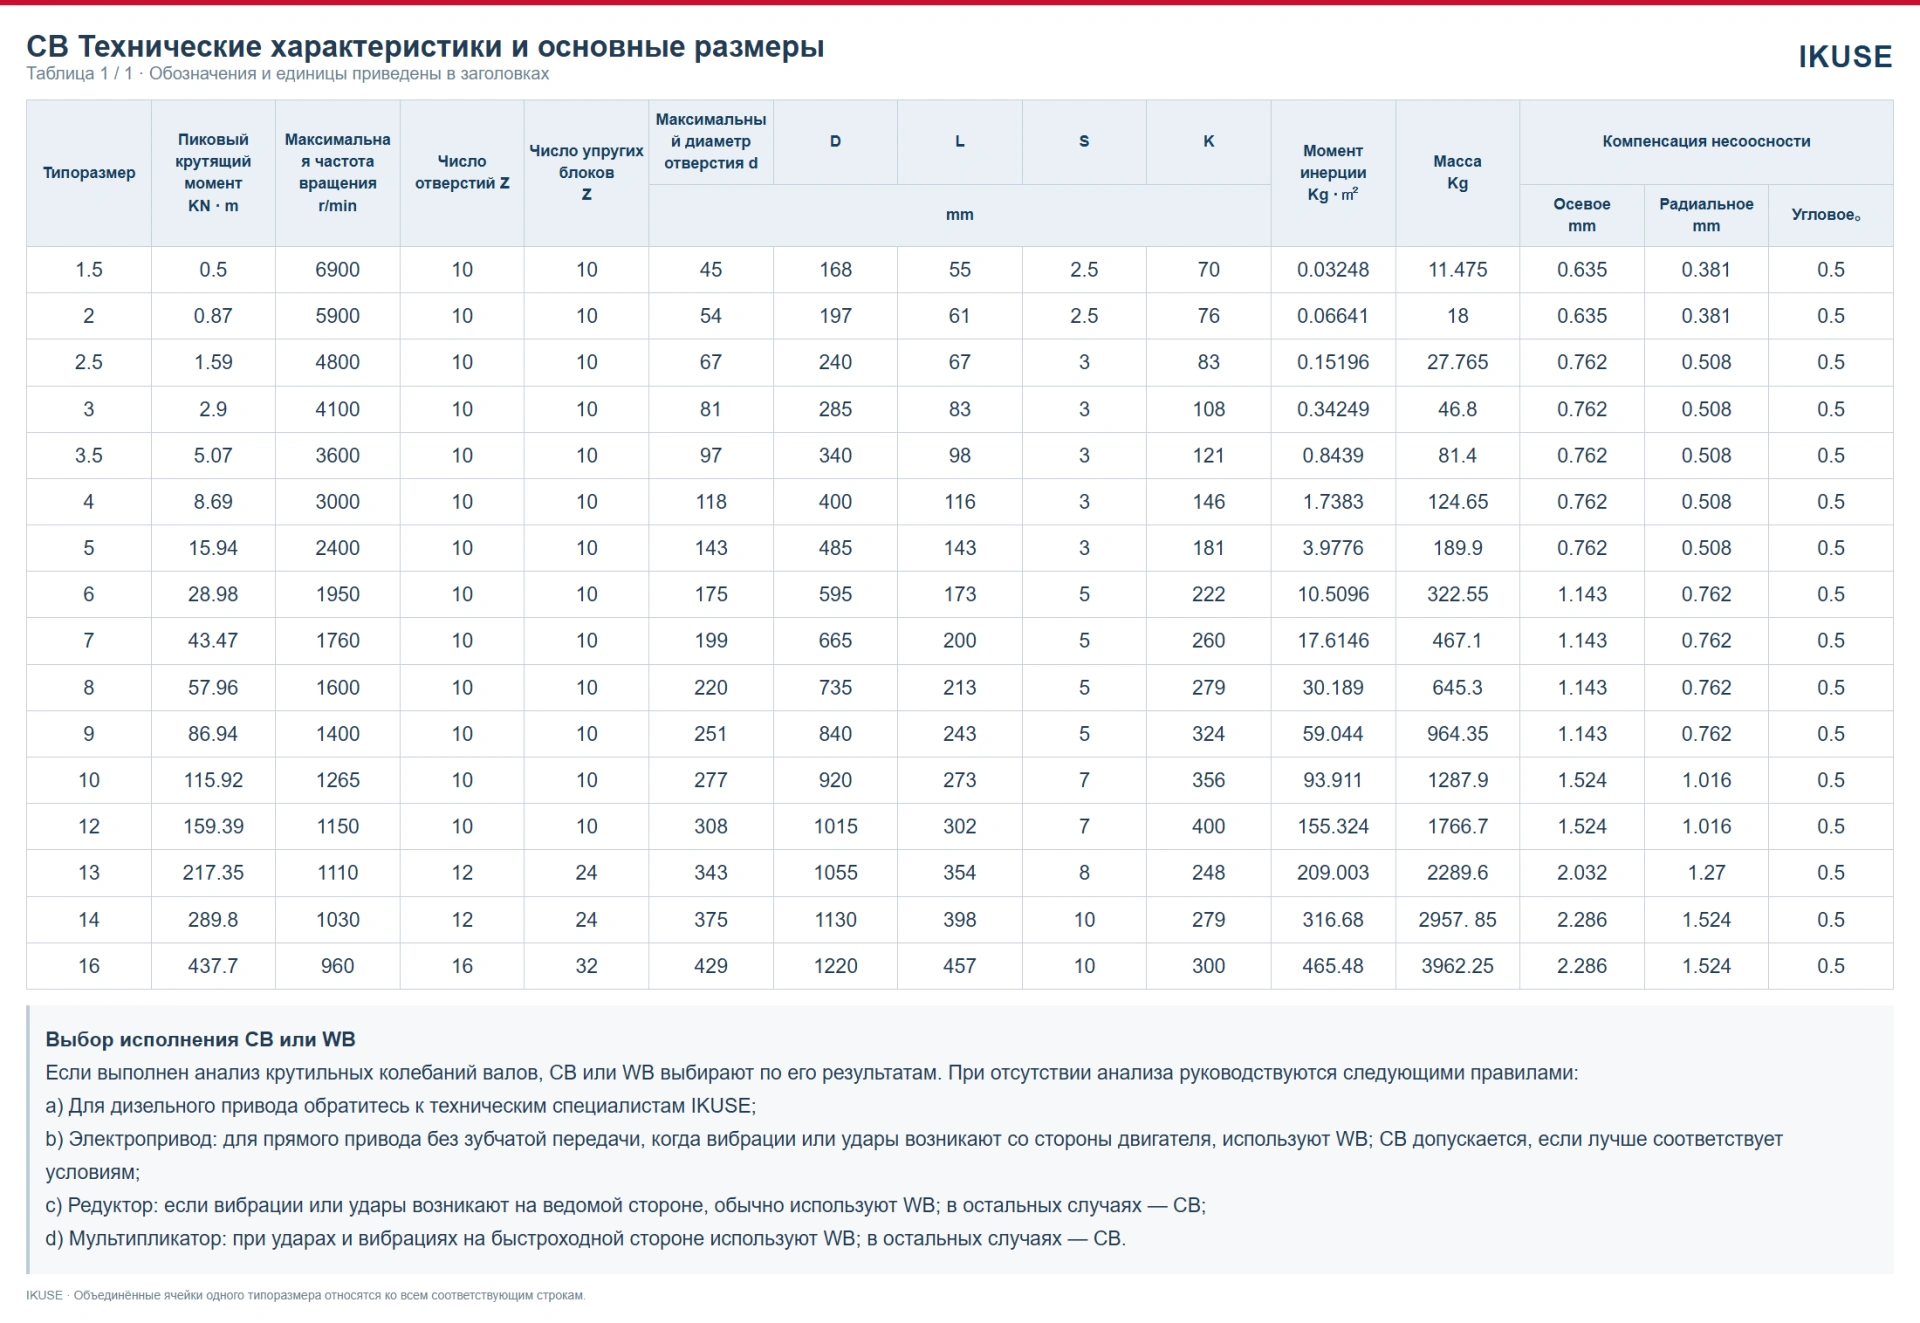
Task: Click the note line starting 'c) Редуктор'
Action: (625, 1205)
